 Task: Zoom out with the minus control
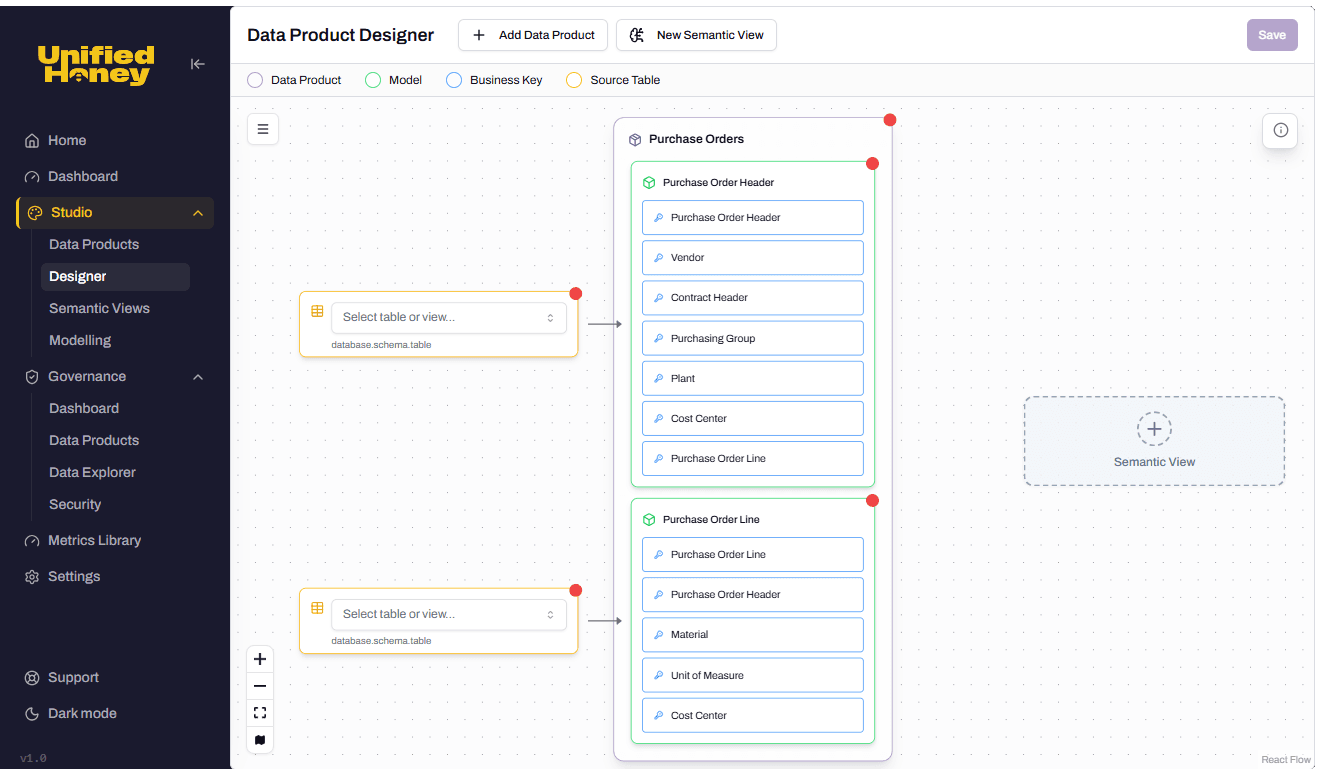[x=260, y=686]
